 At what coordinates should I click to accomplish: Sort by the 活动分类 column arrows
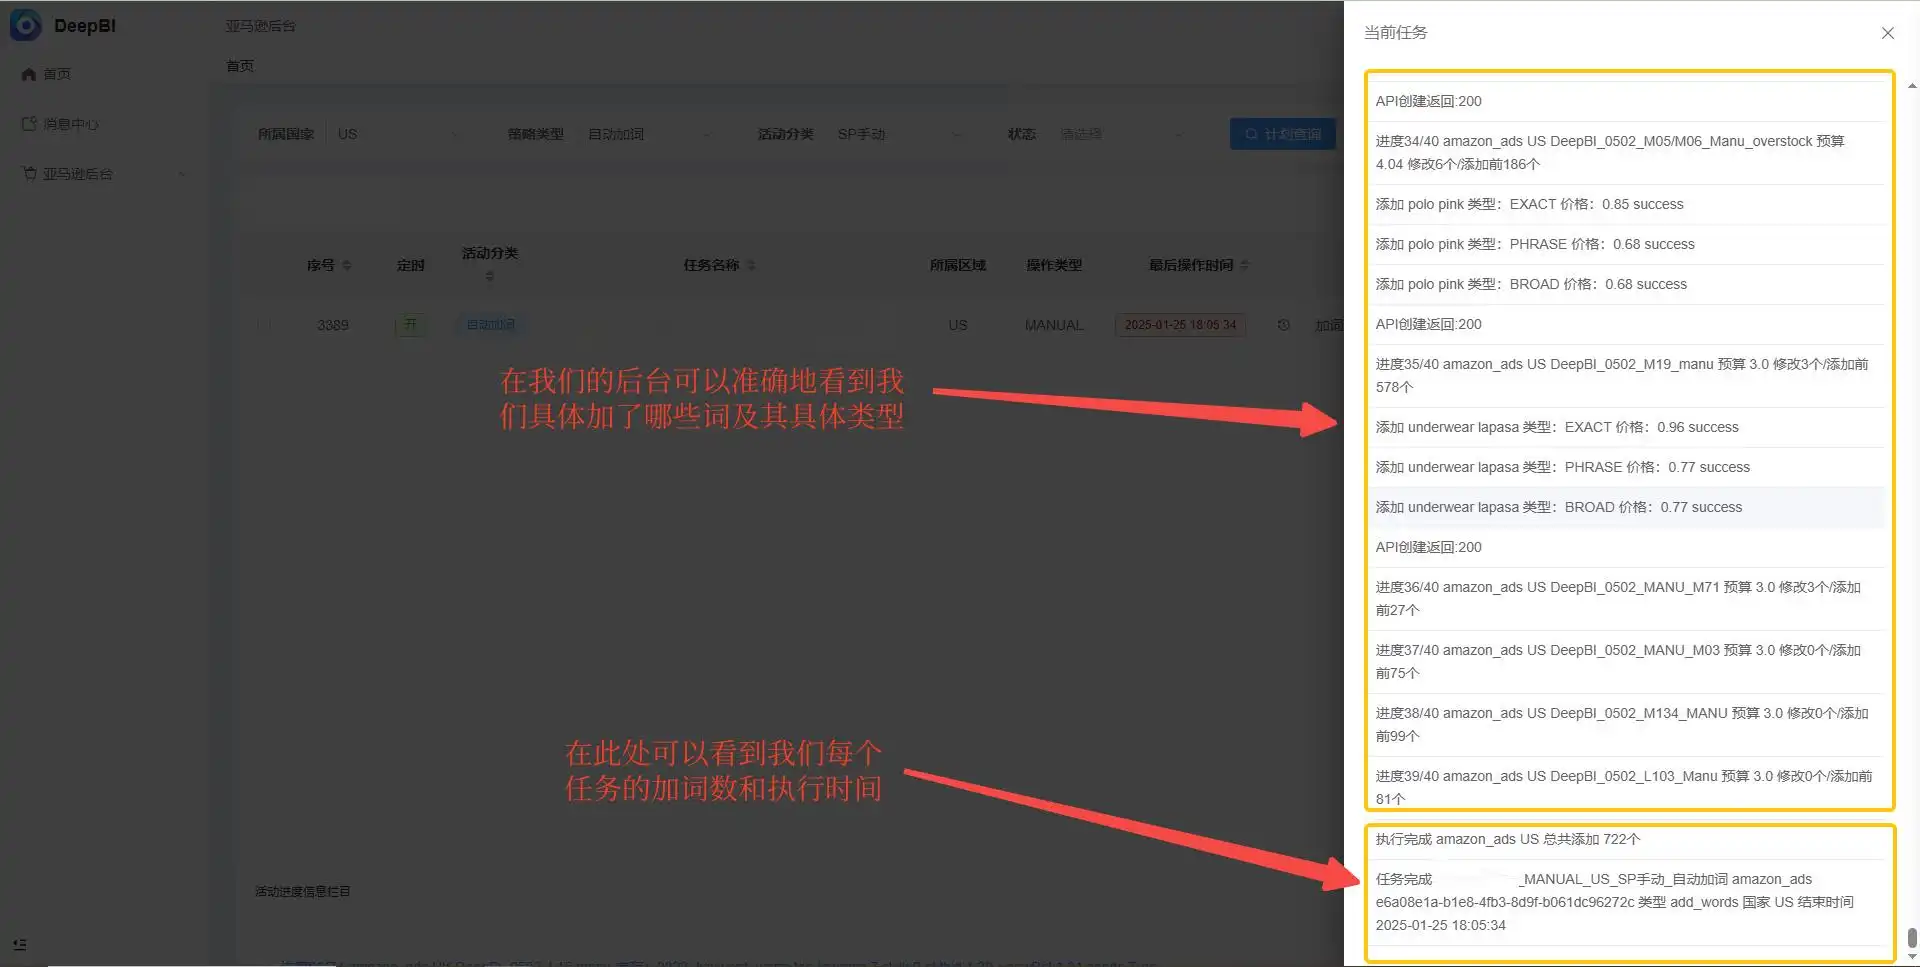click(x=490, y=276)
